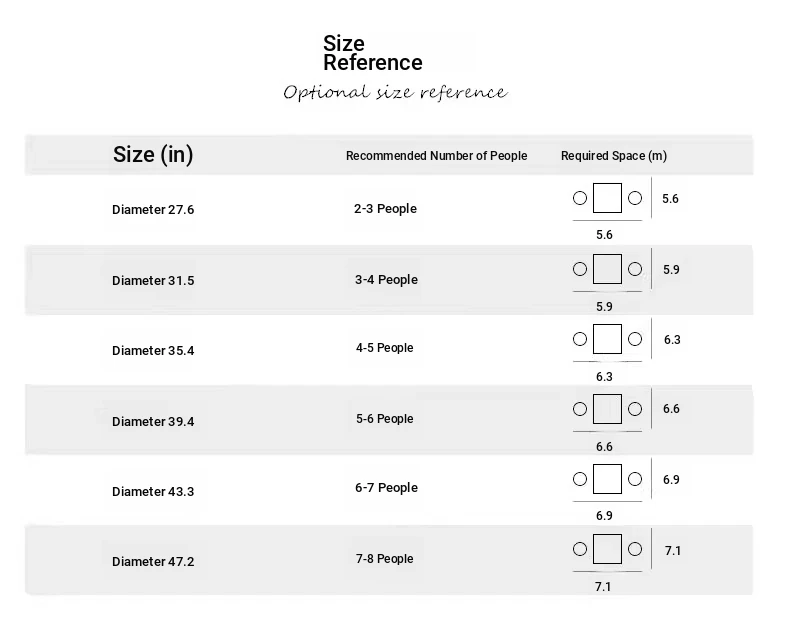Click the "Recommended Number of People" header
This screenshot has width=790, height=631.
coord(436,156)
